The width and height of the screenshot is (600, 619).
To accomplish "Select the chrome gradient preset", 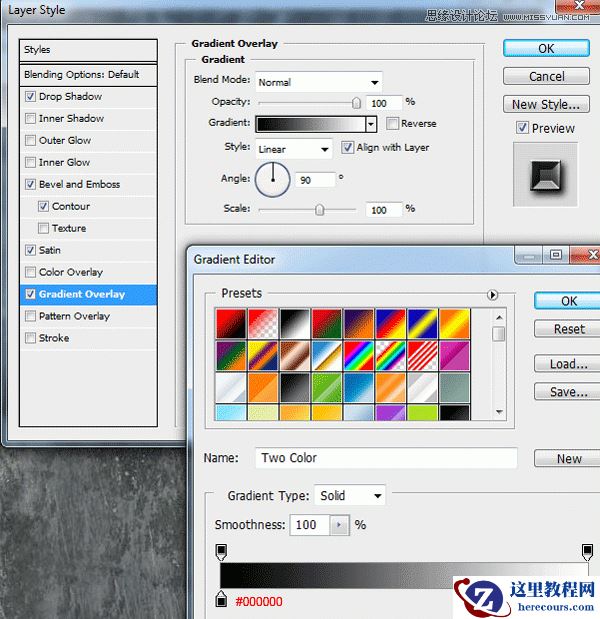I will point(326,355).
